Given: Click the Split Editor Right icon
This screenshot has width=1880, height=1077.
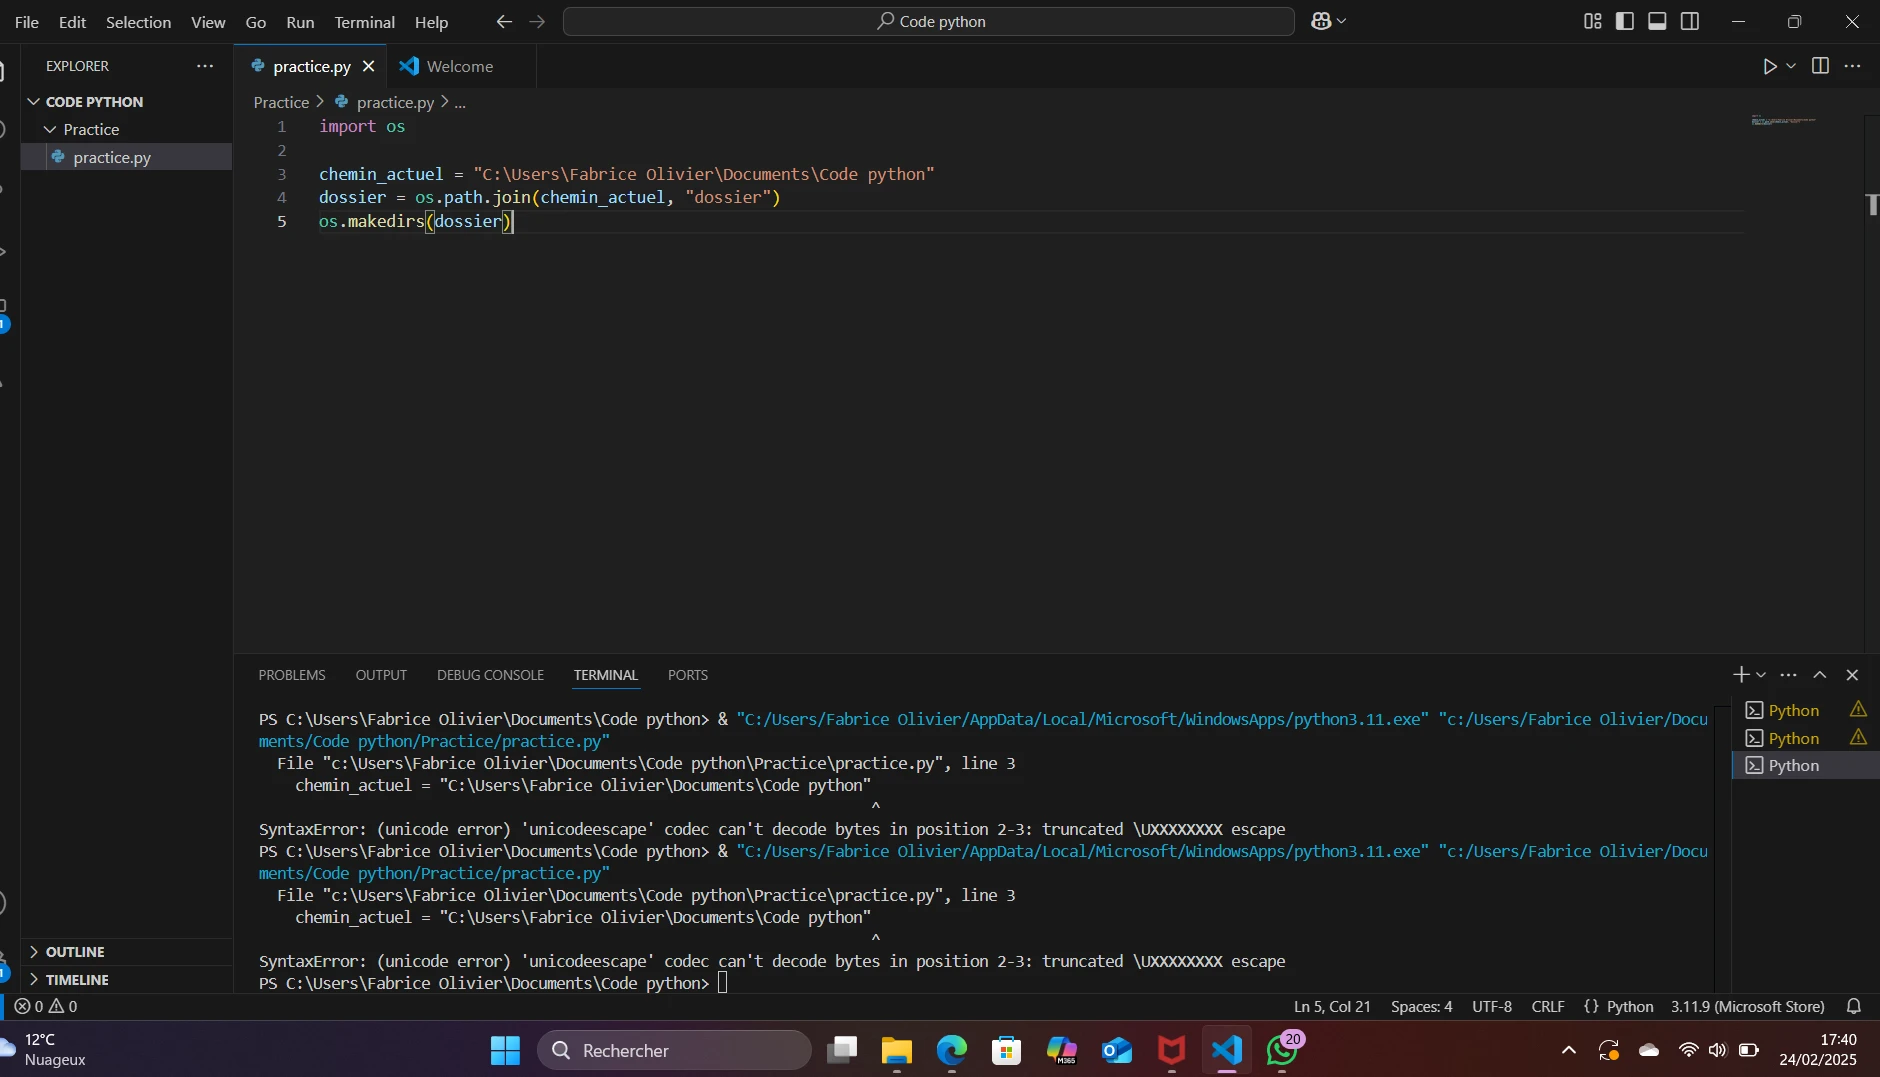Looking at the screenshot, I should coord(1820,66).
